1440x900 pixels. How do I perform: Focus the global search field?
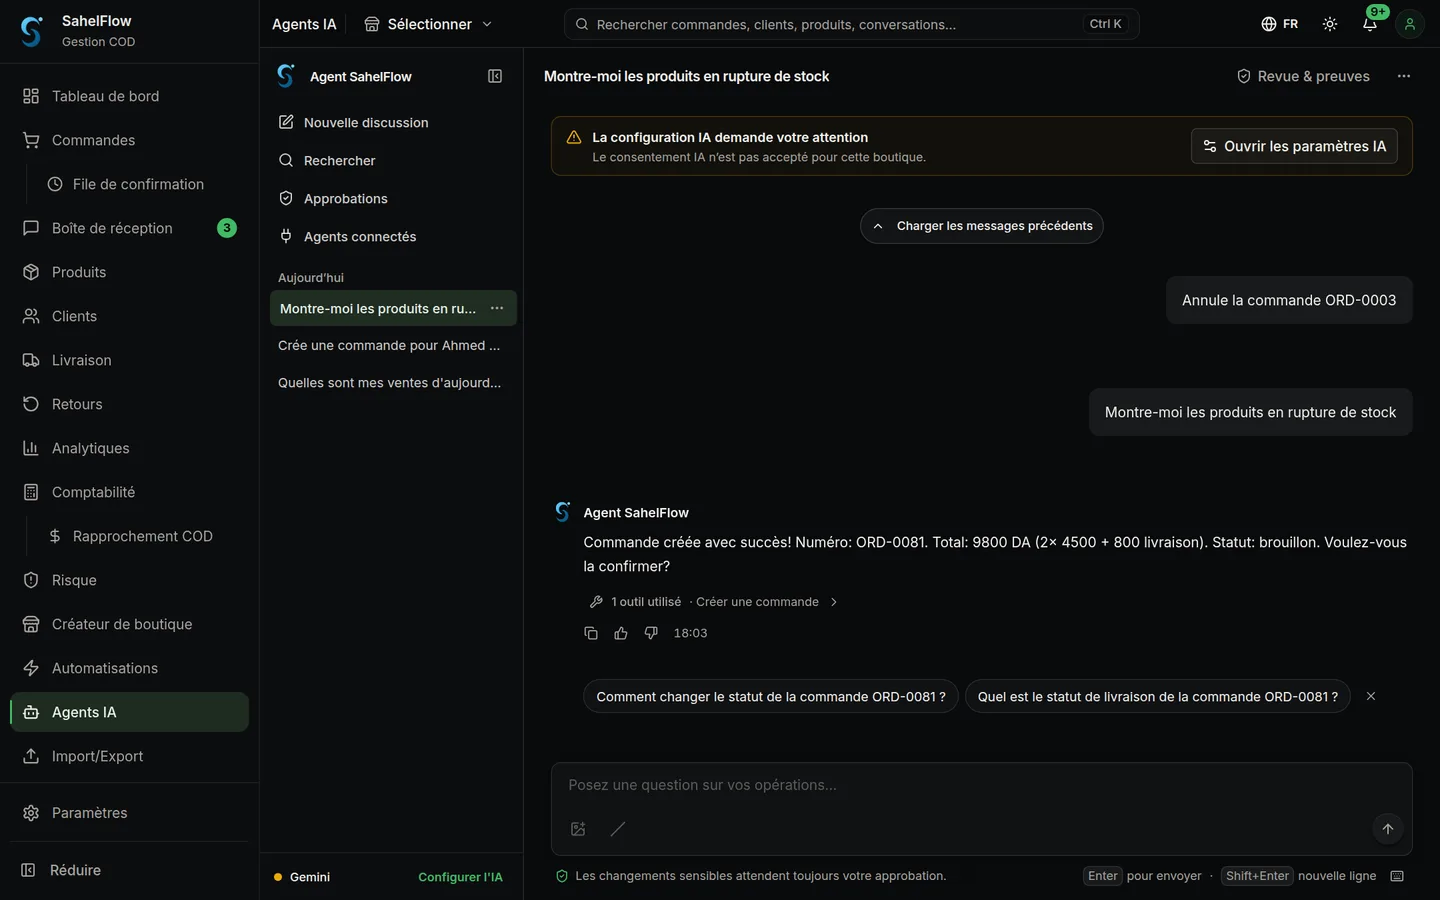pos(852,24)
